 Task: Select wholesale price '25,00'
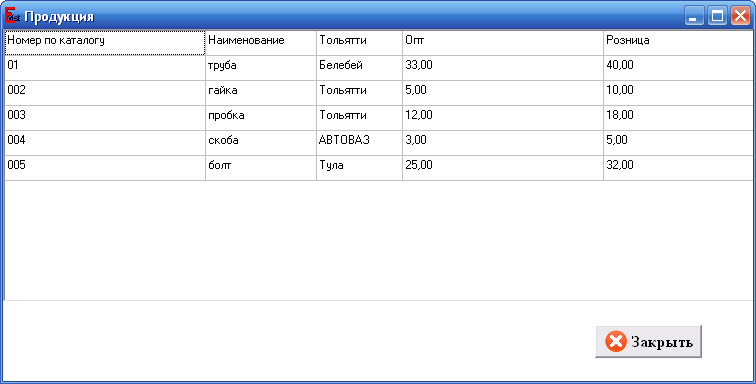[x=503, y=168]
